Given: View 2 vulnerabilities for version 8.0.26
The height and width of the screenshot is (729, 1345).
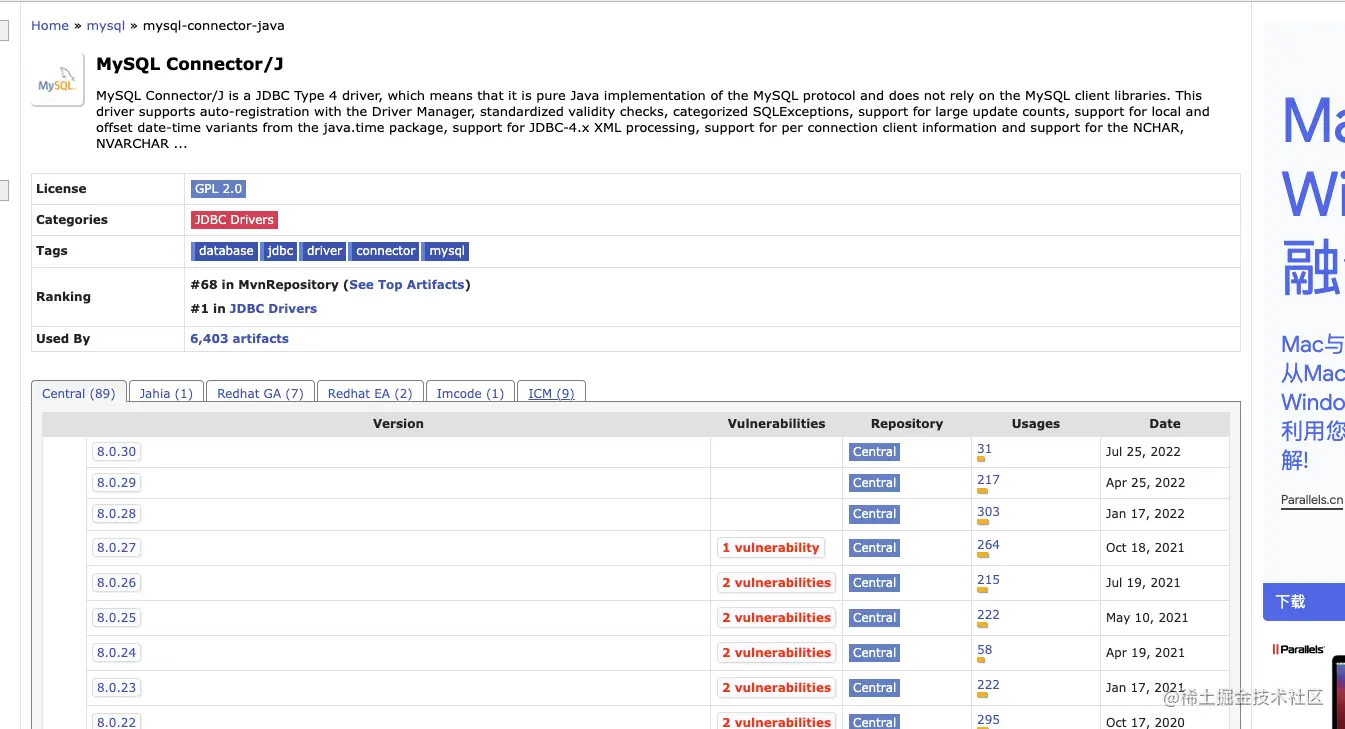Looking at the screenshot, I should 777,583.
